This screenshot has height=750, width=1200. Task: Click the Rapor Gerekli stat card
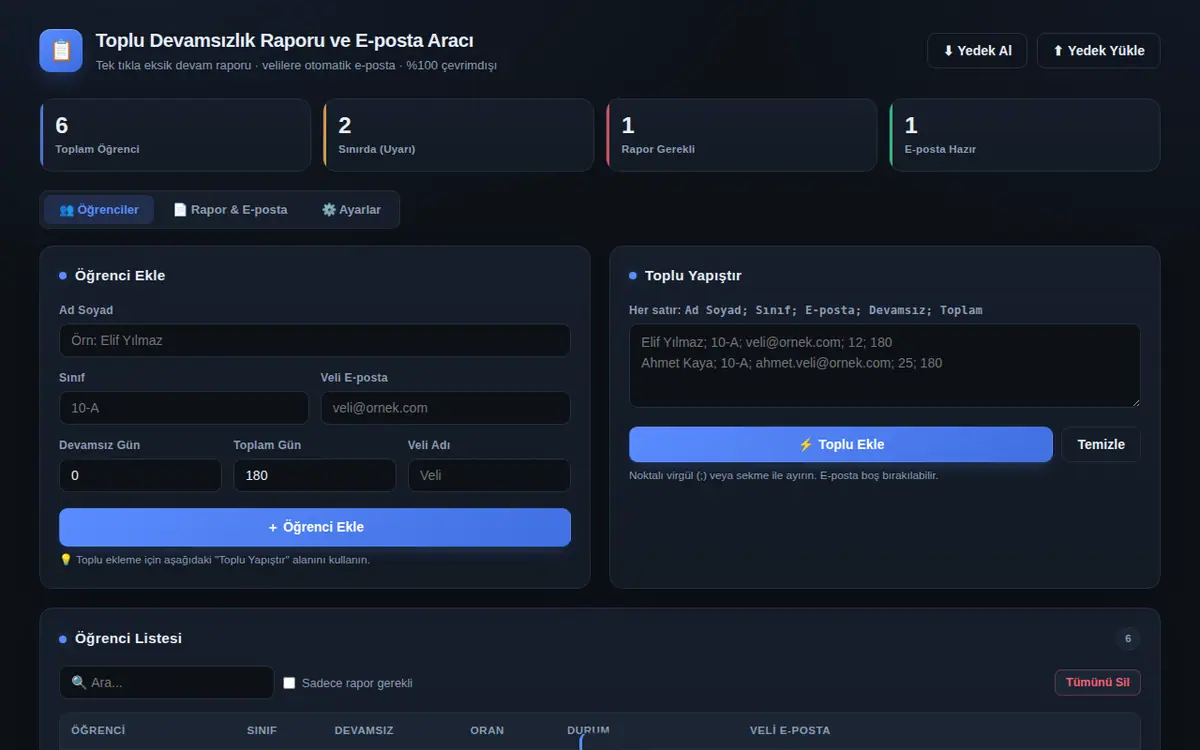(x=741, y=135)
